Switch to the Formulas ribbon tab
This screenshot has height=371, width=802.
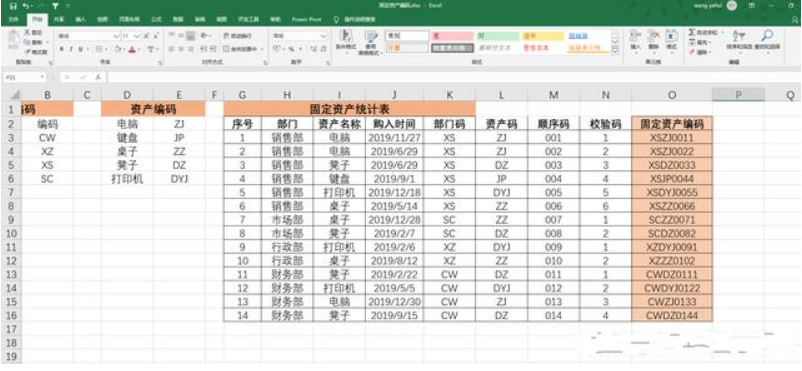coord(157,19)
